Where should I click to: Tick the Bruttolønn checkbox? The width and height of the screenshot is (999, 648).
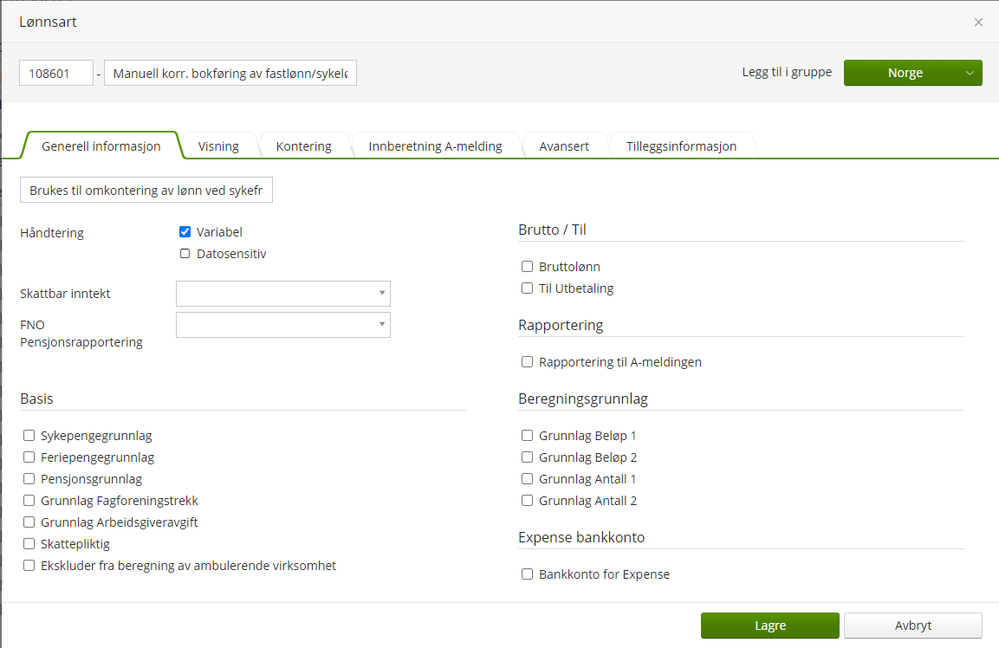click(x=527, y=266)
